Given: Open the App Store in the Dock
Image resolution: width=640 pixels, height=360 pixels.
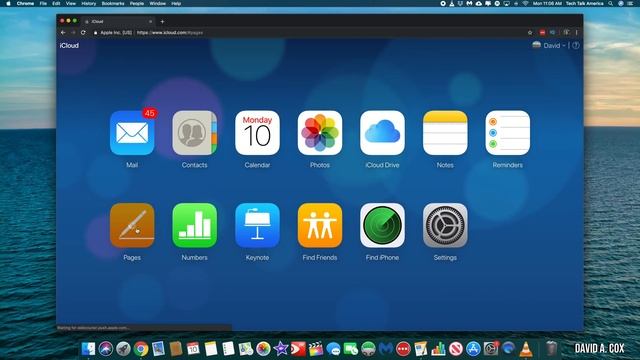Looking at the screenshot, I should [473, 349].
